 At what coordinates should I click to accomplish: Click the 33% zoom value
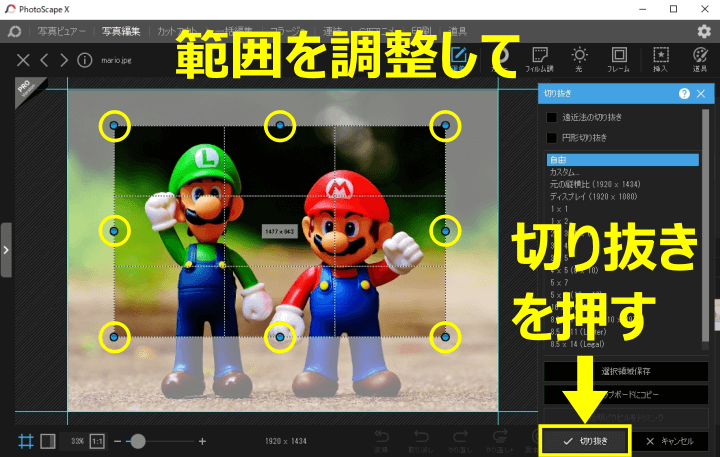[x=77, y=441]
